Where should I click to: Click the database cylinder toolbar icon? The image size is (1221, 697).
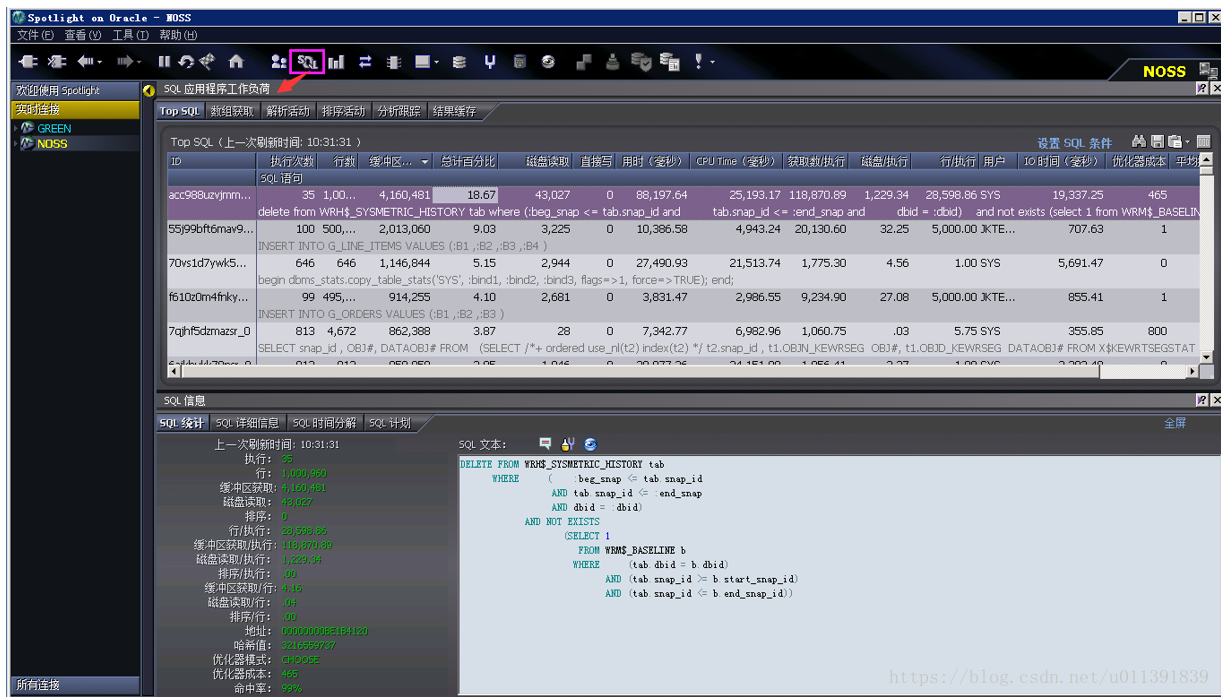click(519, 62)
